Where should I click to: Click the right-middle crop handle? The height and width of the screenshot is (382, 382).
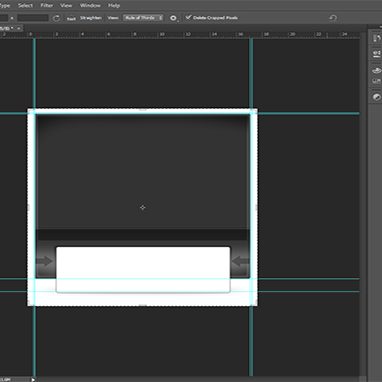[256, 207]
